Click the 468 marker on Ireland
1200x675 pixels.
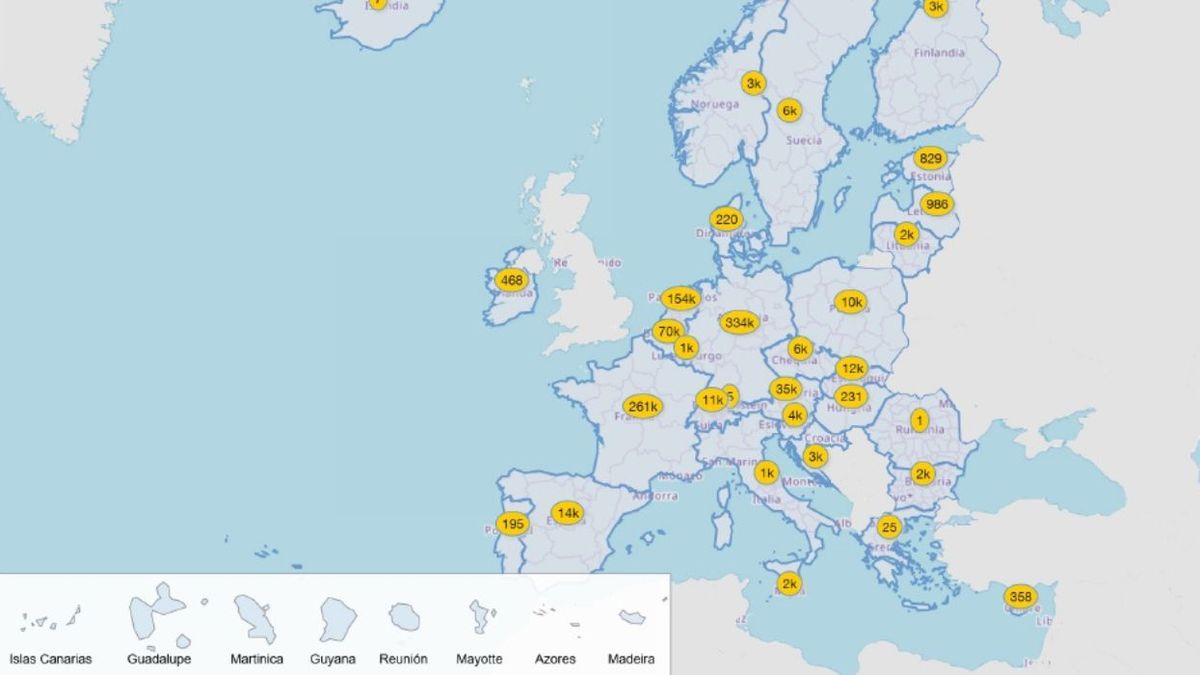pyautogui.click(x=511, y=280)
